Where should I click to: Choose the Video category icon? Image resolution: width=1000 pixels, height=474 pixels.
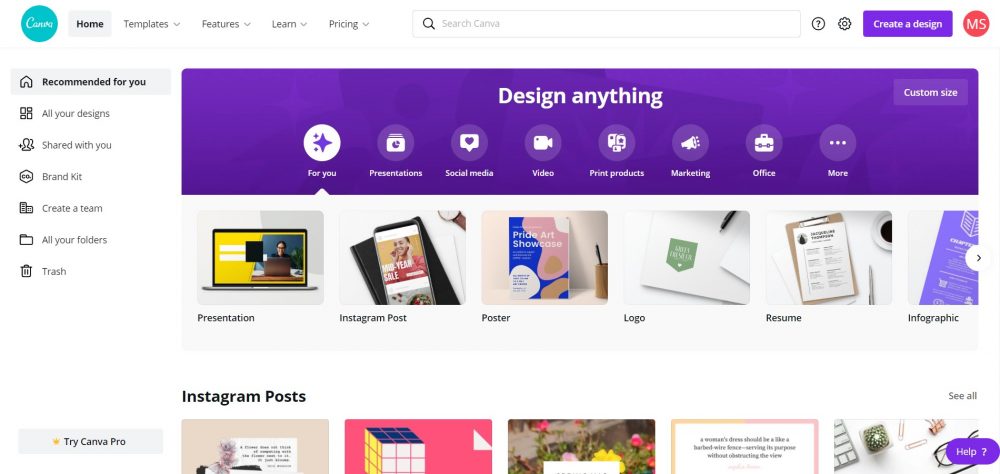(x=543, y=142)
